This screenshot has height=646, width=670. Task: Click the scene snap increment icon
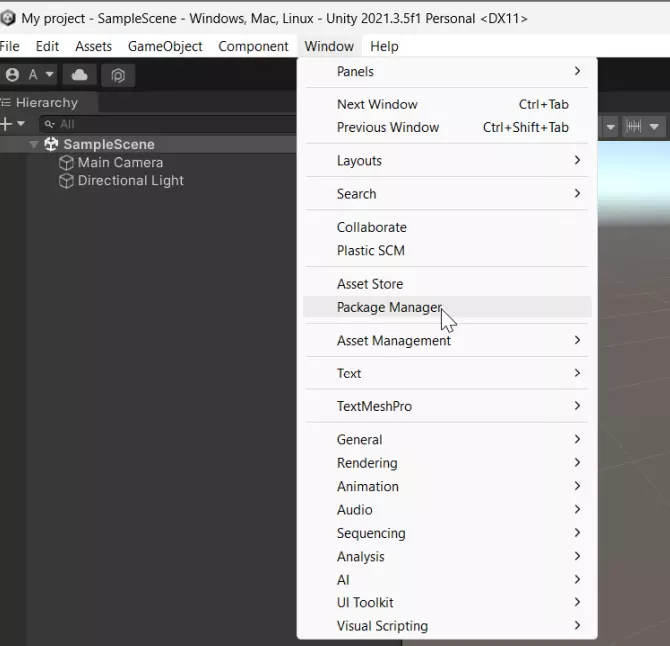pos(633,126)
